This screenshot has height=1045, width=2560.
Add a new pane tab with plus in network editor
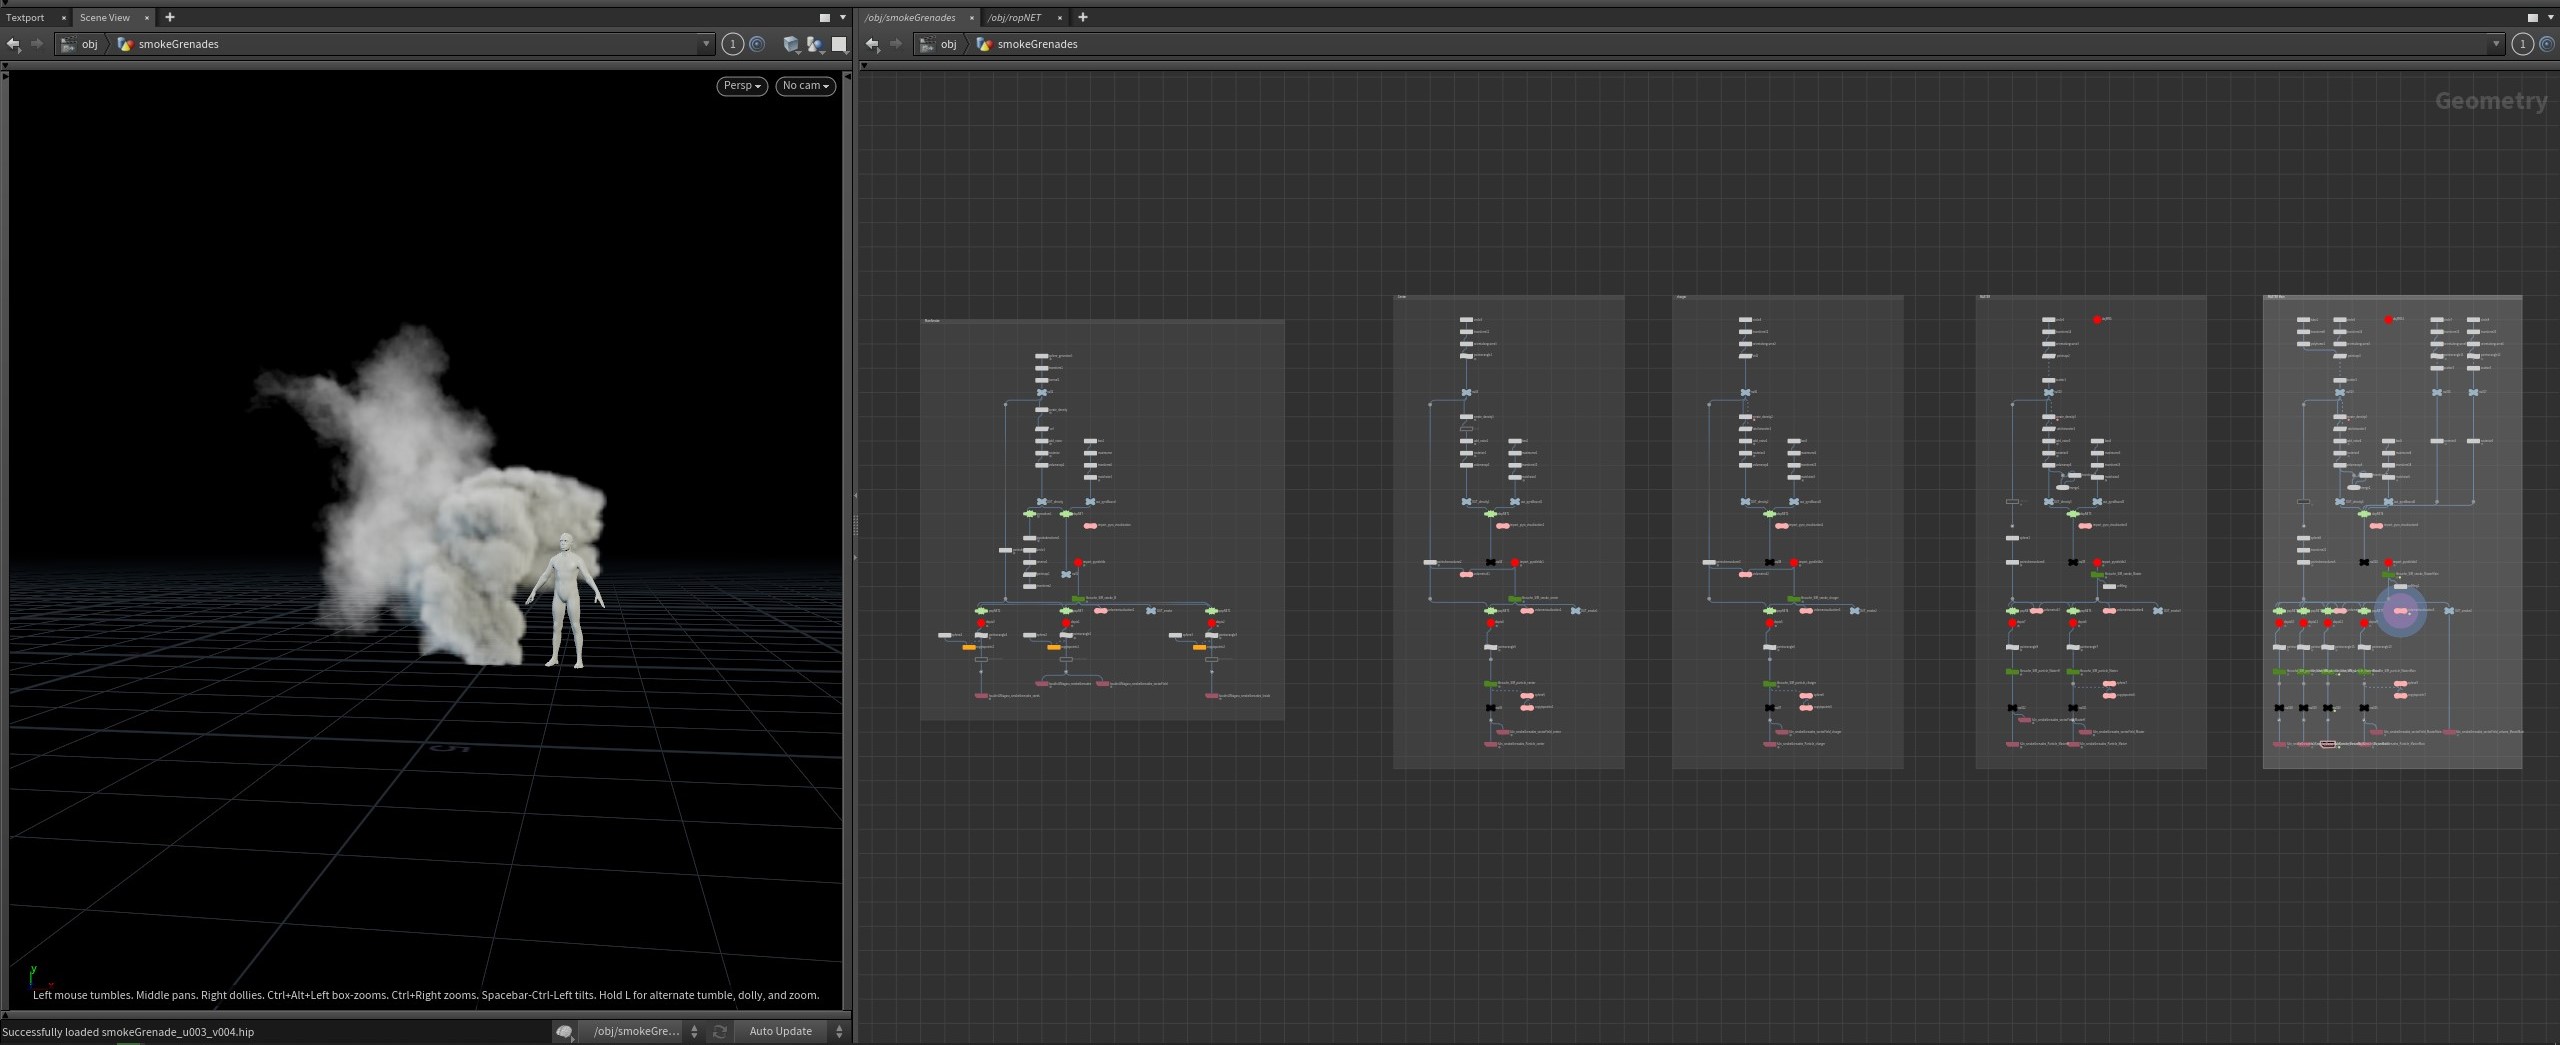[x=1082, y=17]
